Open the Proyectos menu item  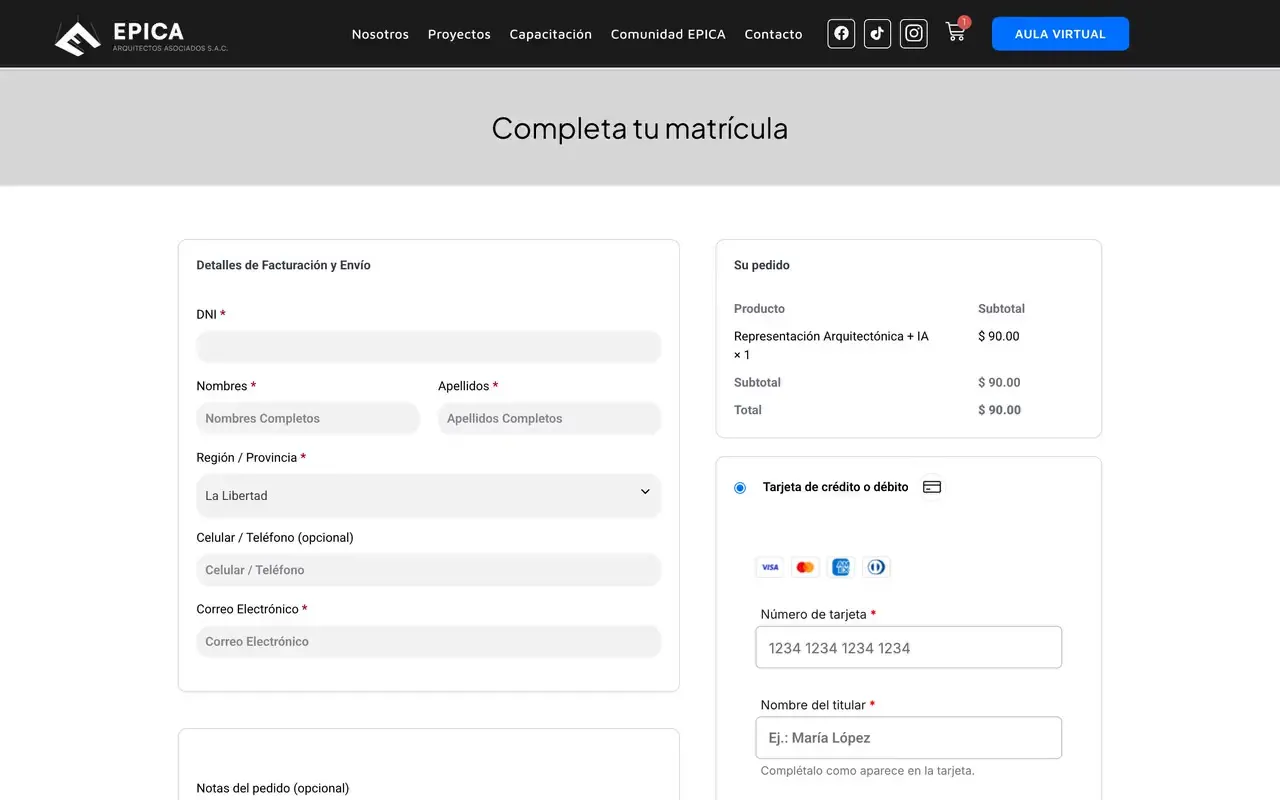(x=459, y=34)
